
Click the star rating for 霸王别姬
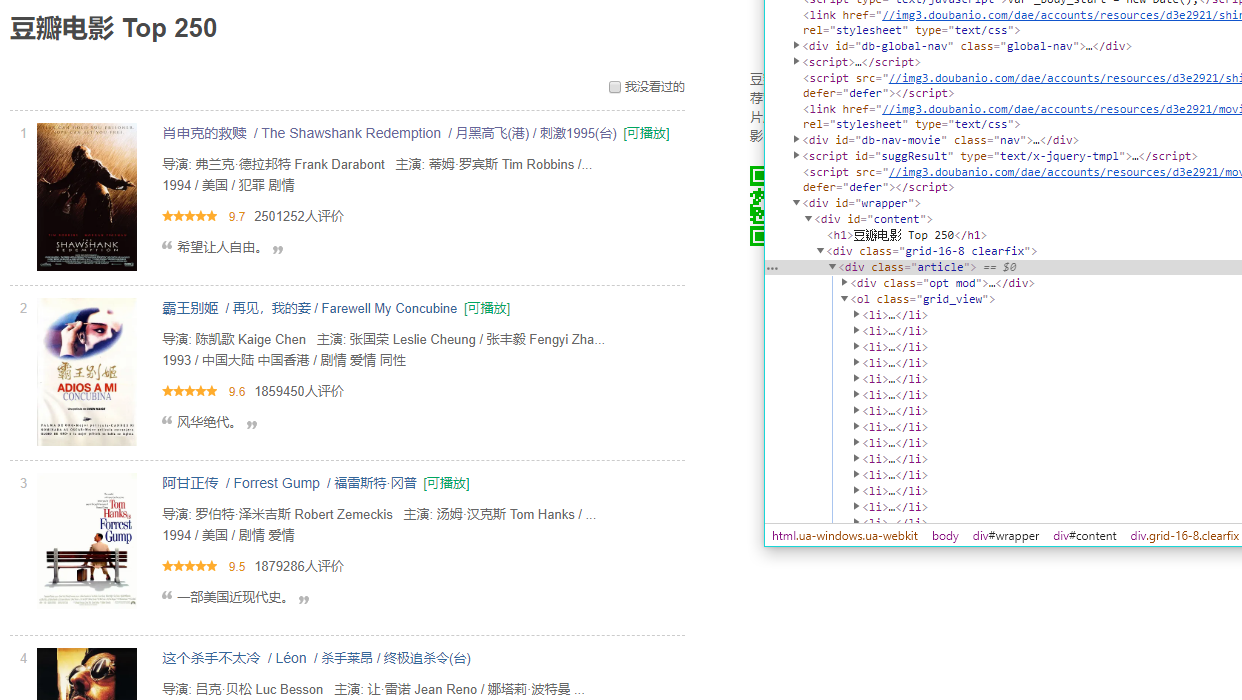[x=190, y=391]
